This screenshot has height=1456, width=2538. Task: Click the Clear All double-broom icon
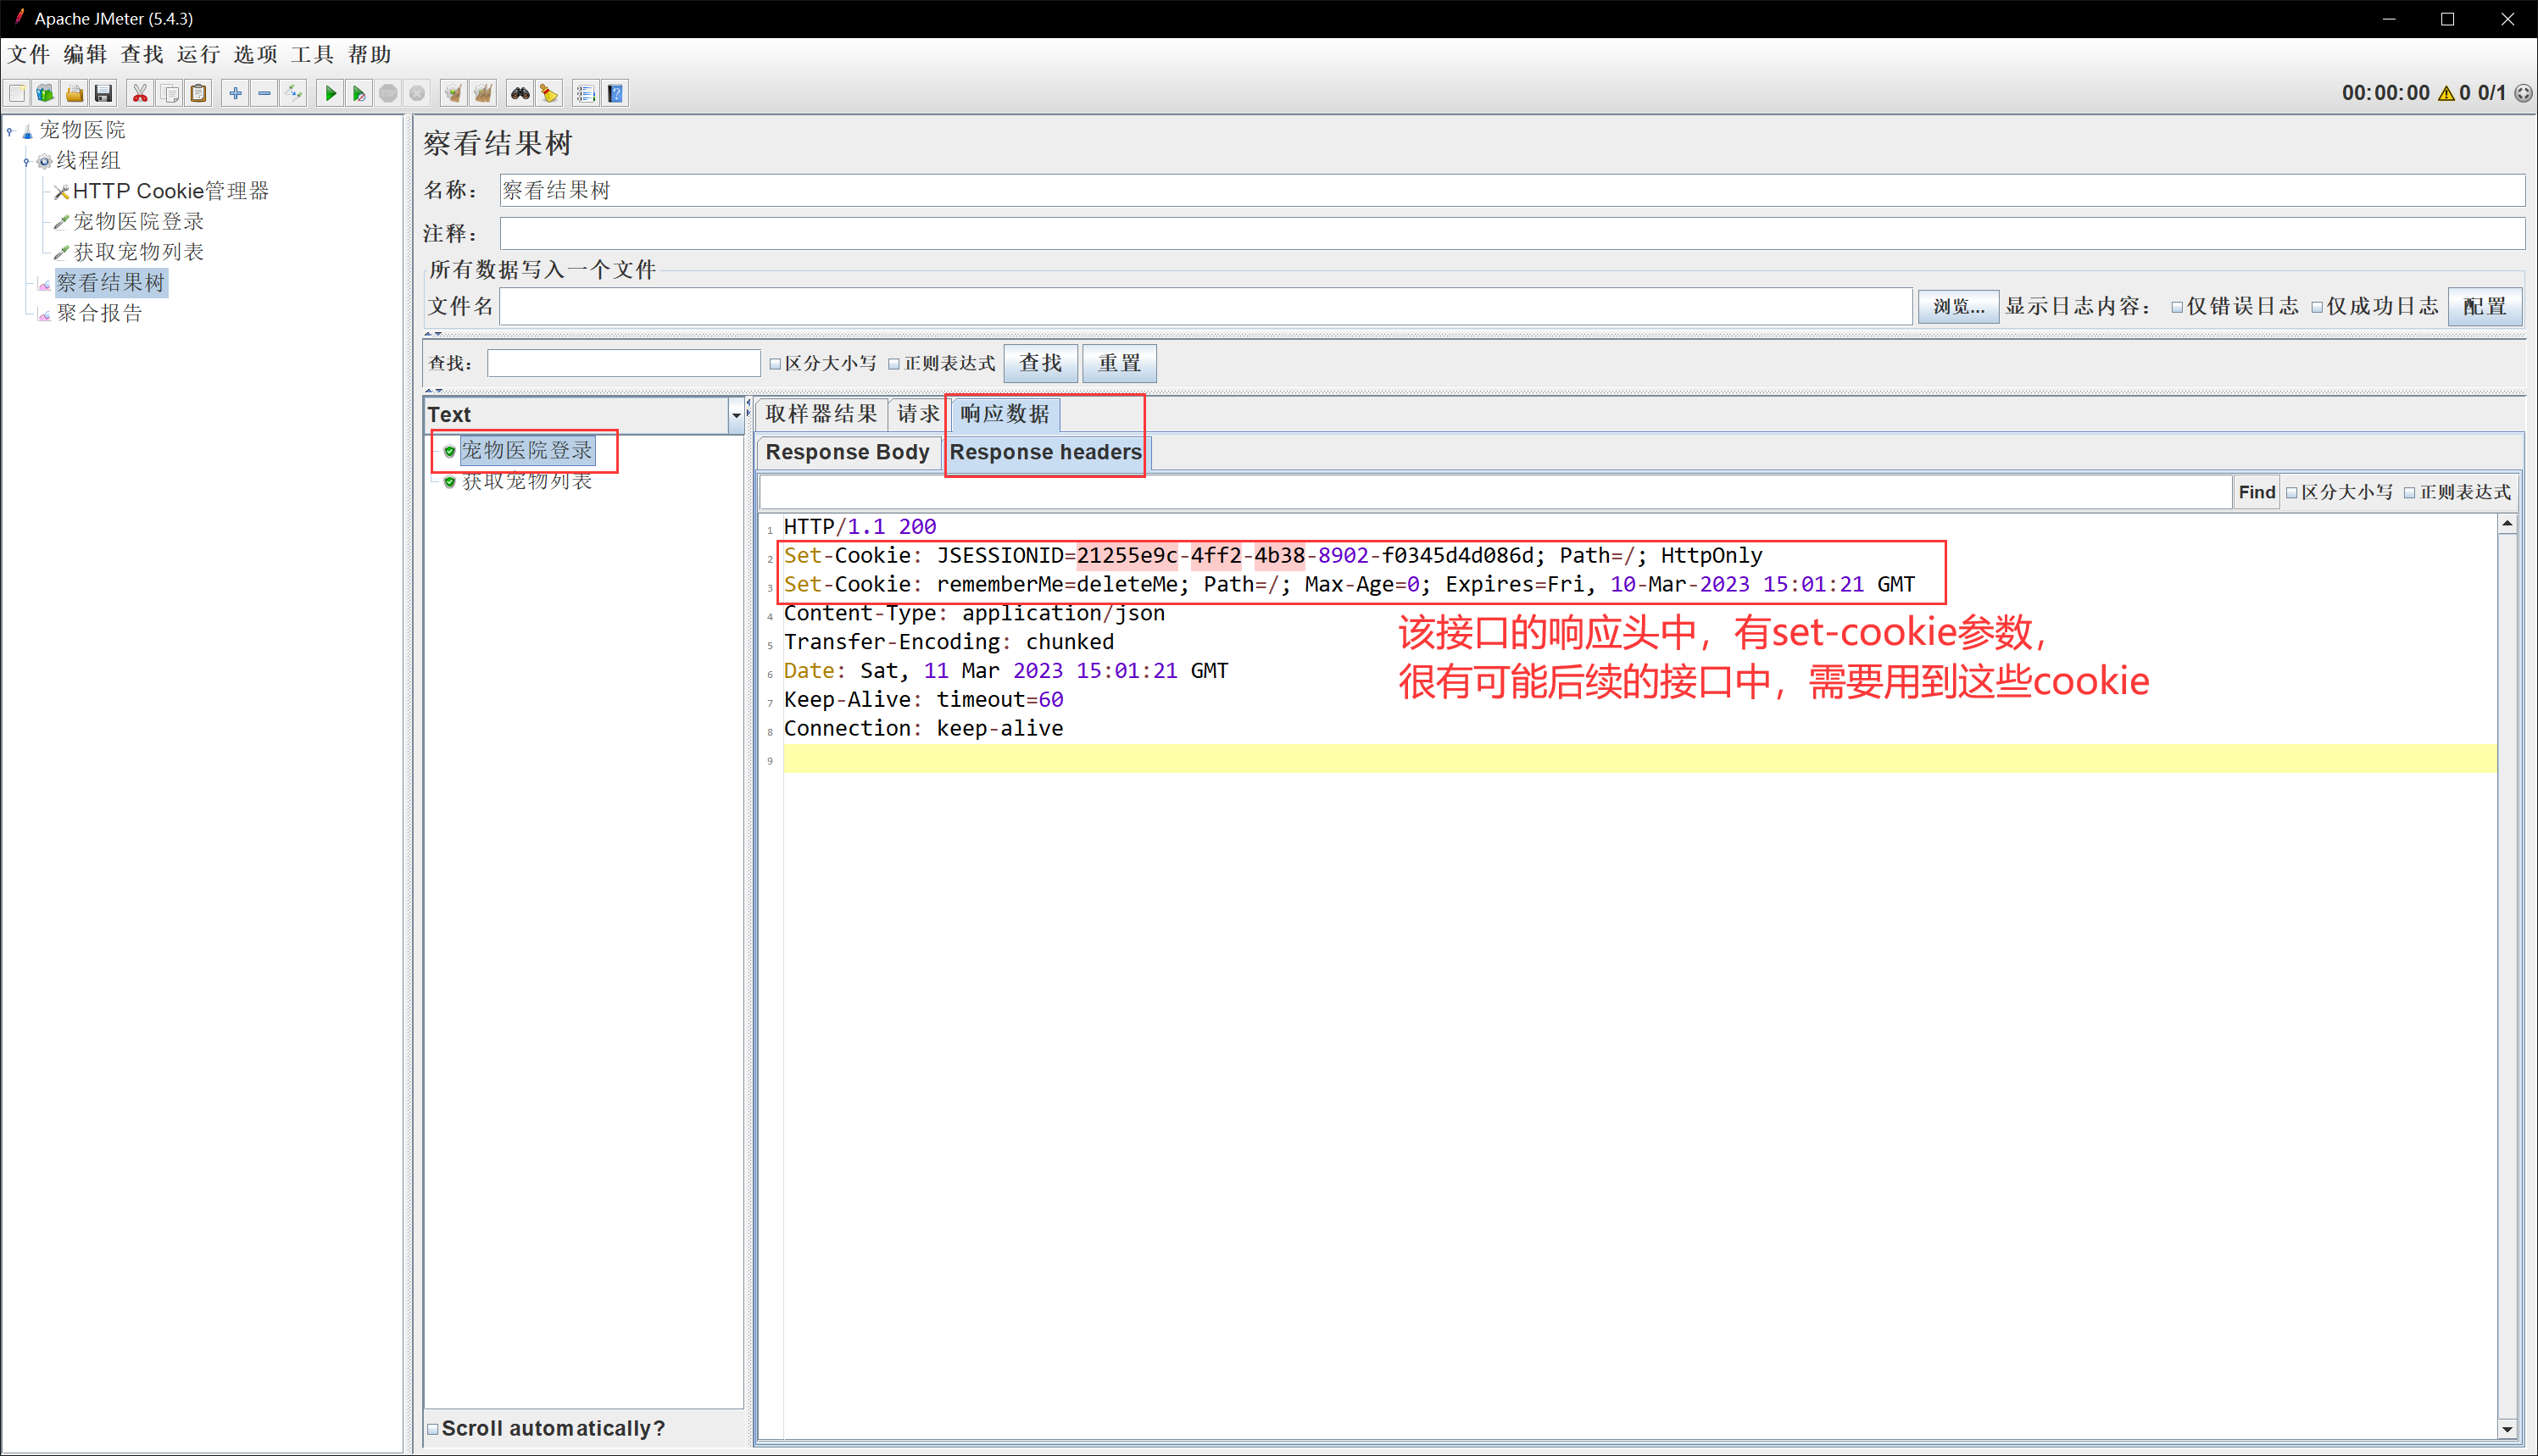pos(483,93)
